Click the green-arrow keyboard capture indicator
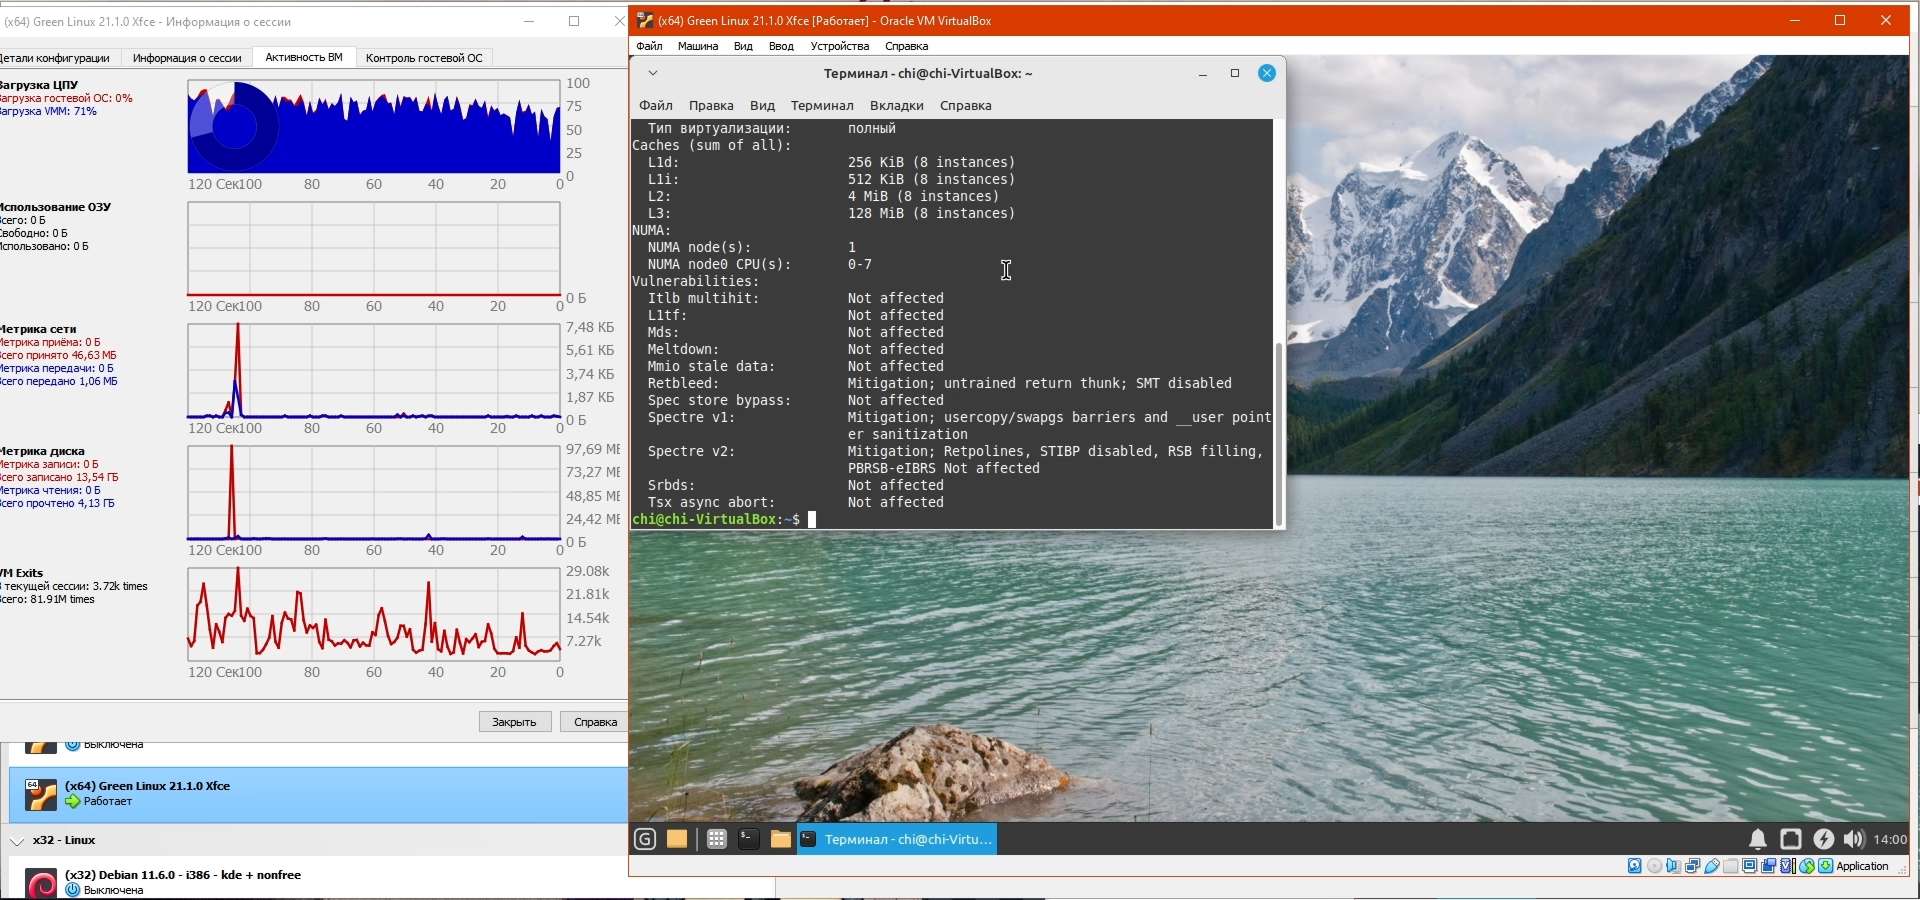Image resolution: width=1920 pixels, height=900 pixels. (1825, 866)
